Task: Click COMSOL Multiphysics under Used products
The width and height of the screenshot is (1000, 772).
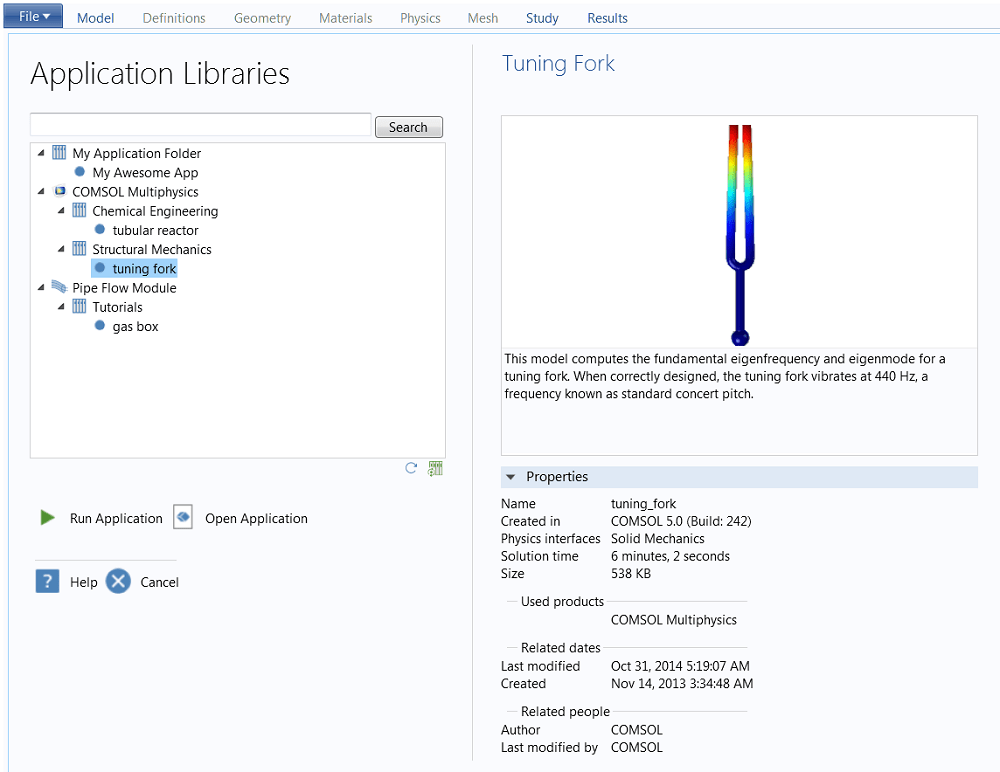Action: 673,620
